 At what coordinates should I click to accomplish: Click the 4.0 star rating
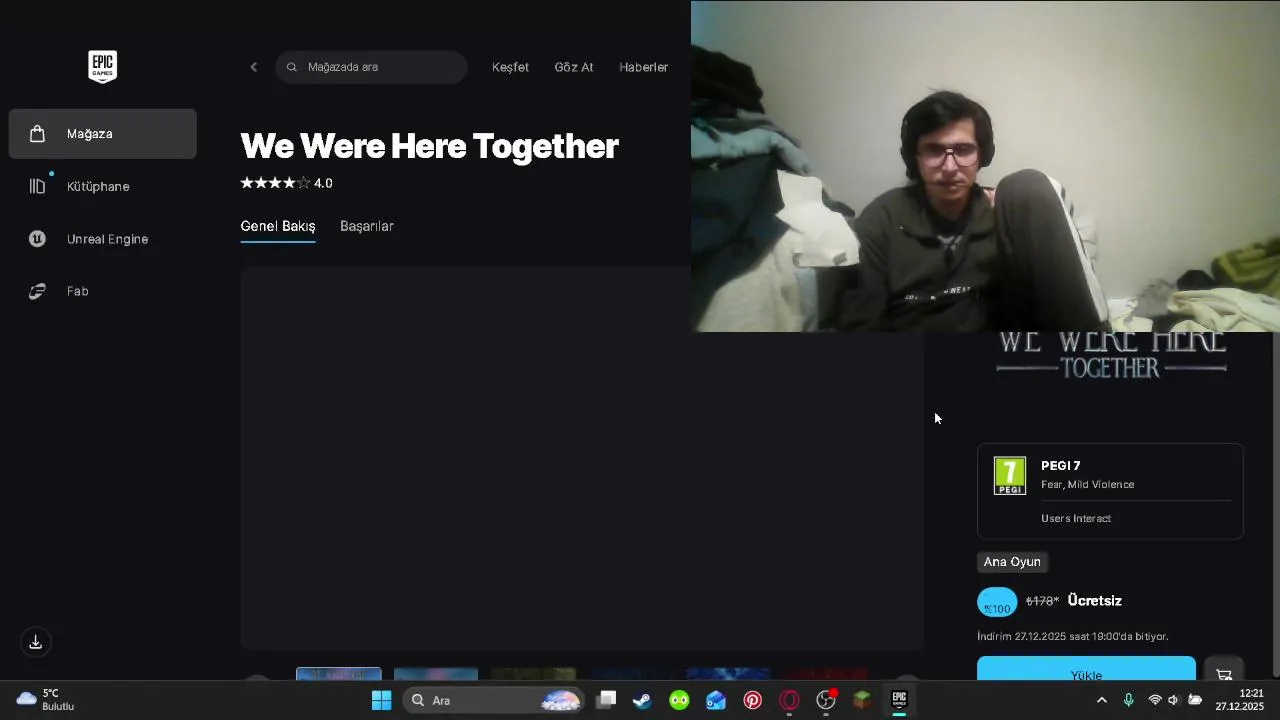[286, 183]
